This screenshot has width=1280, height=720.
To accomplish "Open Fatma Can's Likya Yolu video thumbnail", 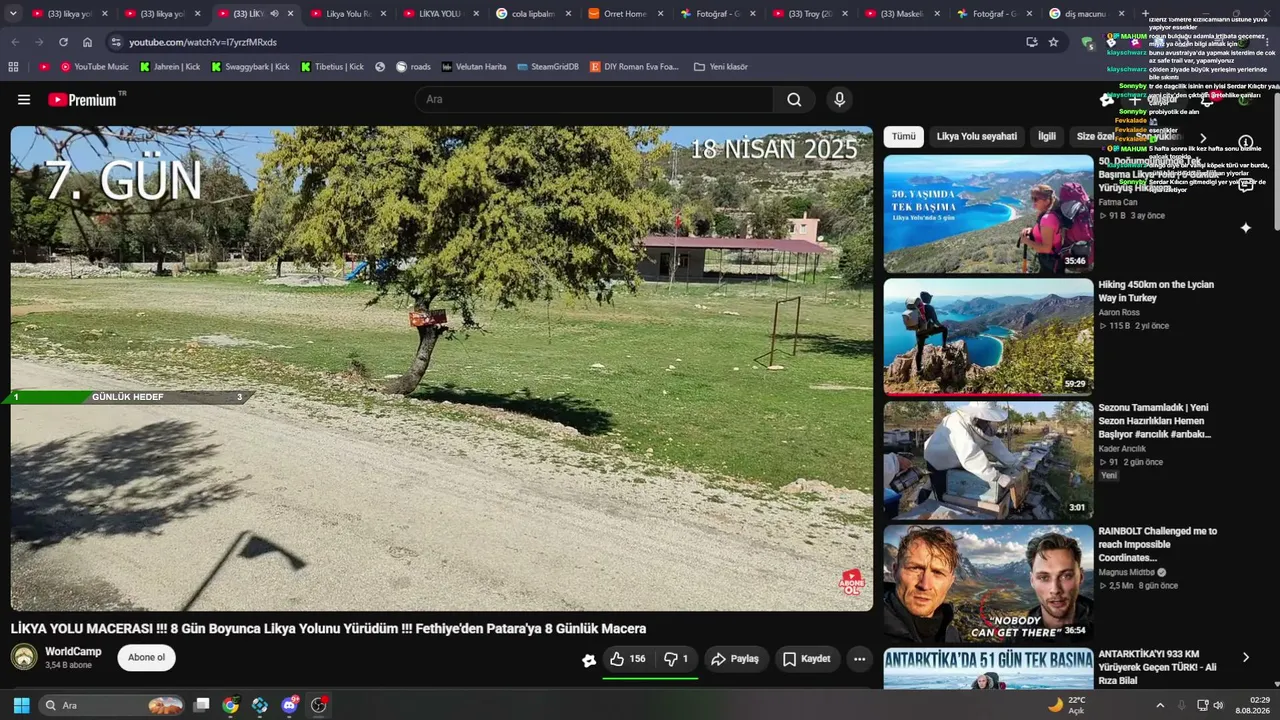I will (988, 214).
